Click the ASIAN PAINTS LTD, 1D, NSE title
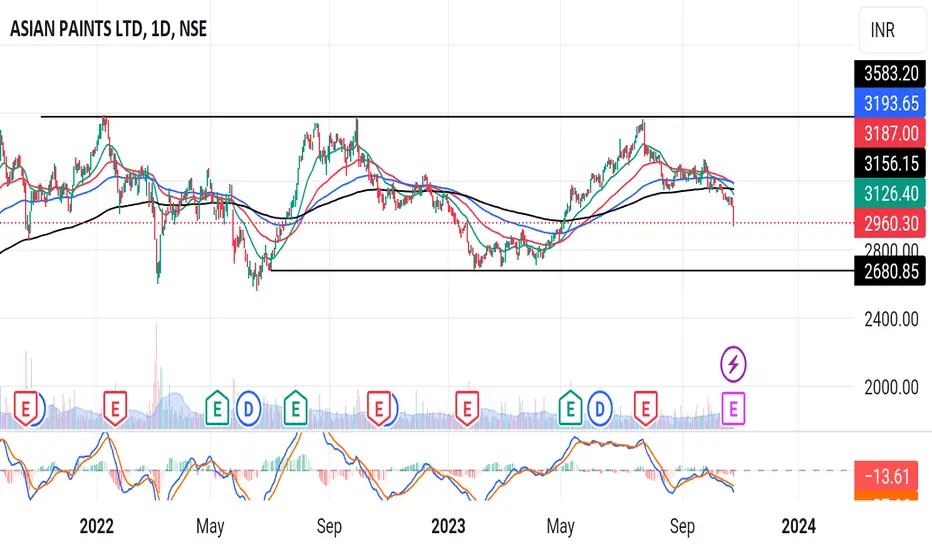 tap(109, 29)
